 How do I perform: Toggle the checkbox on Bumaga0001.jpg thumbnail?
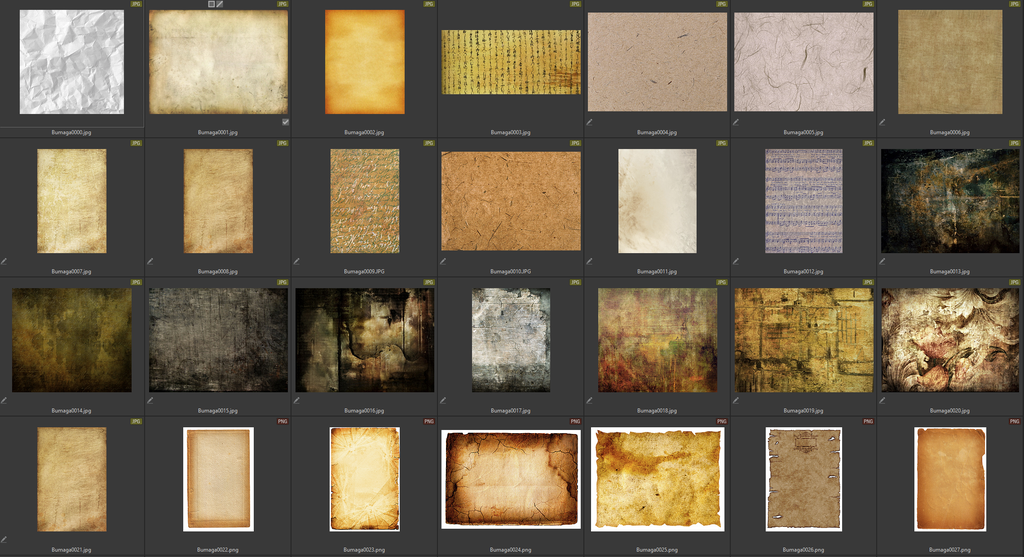click(285, 122)
